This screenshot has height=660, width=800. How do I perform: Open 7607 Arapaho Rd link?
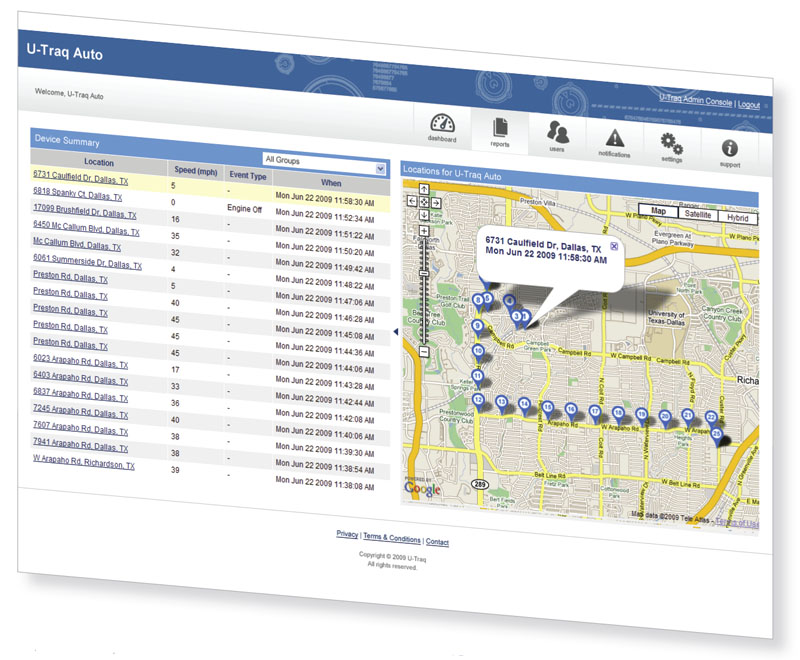81,428
